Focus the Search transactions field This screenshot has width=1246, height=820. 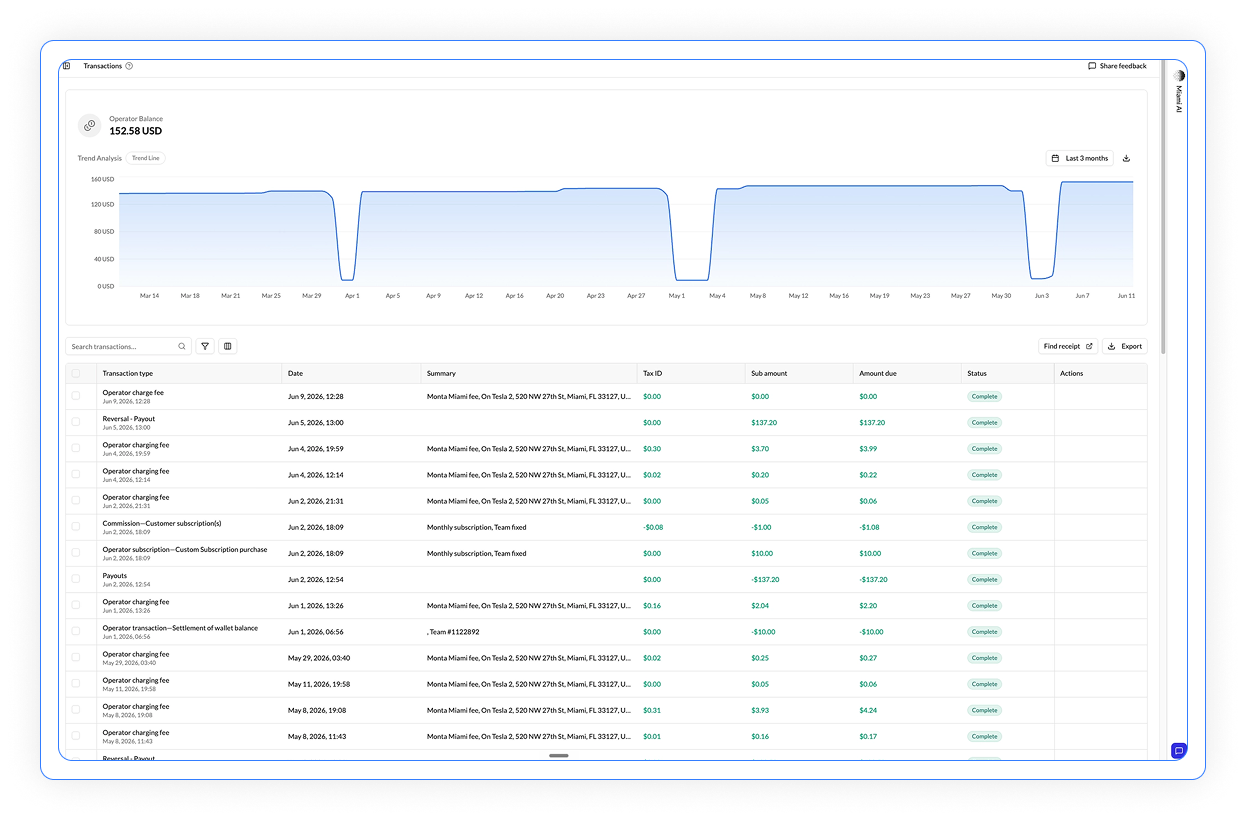tap(128, 346)
